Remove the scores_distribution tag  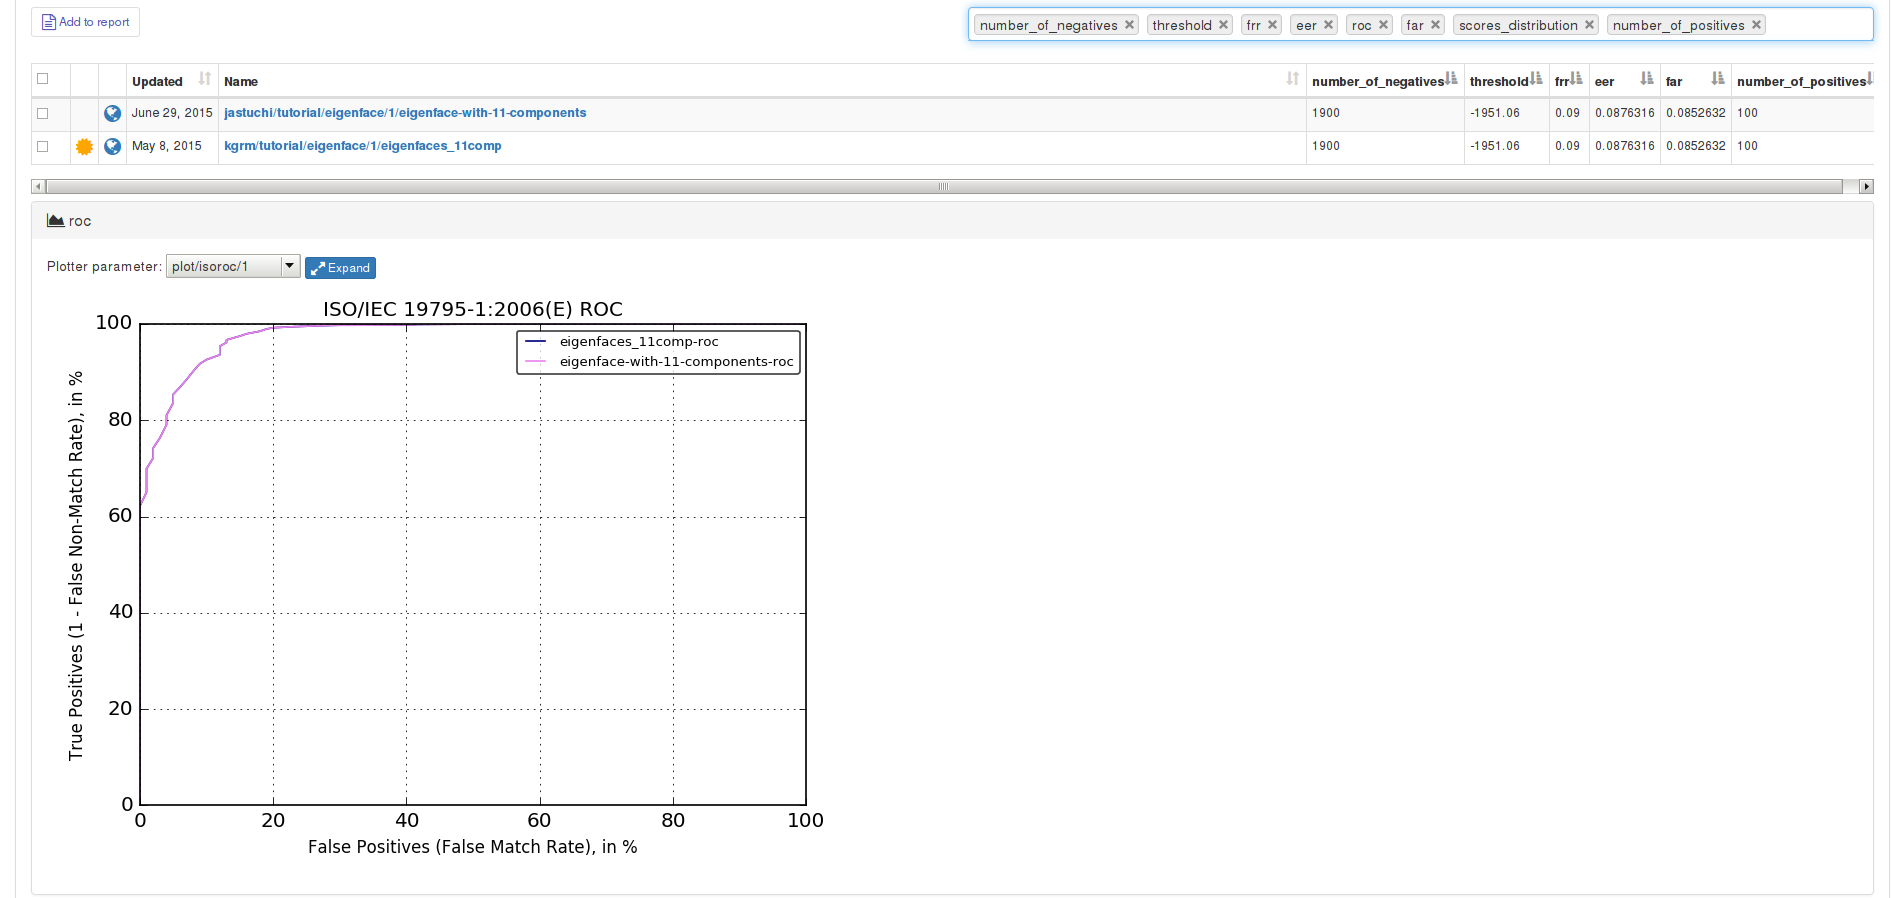tap(1589, 25)
